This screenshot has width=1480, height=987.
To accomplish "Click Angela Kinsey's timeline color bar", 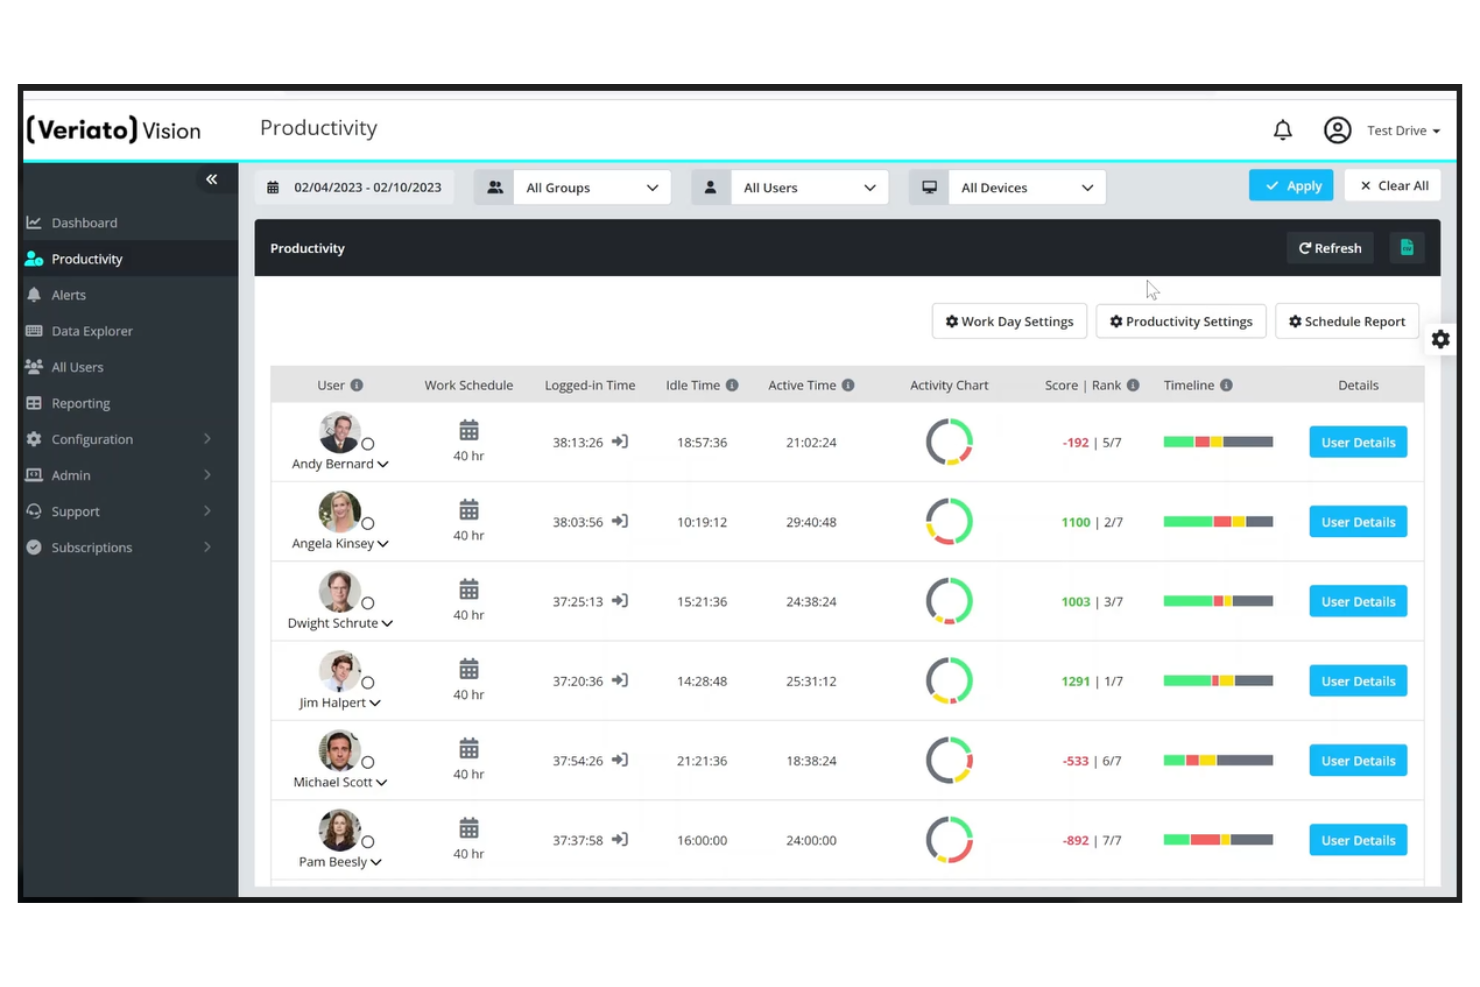I will (1218, 522).
